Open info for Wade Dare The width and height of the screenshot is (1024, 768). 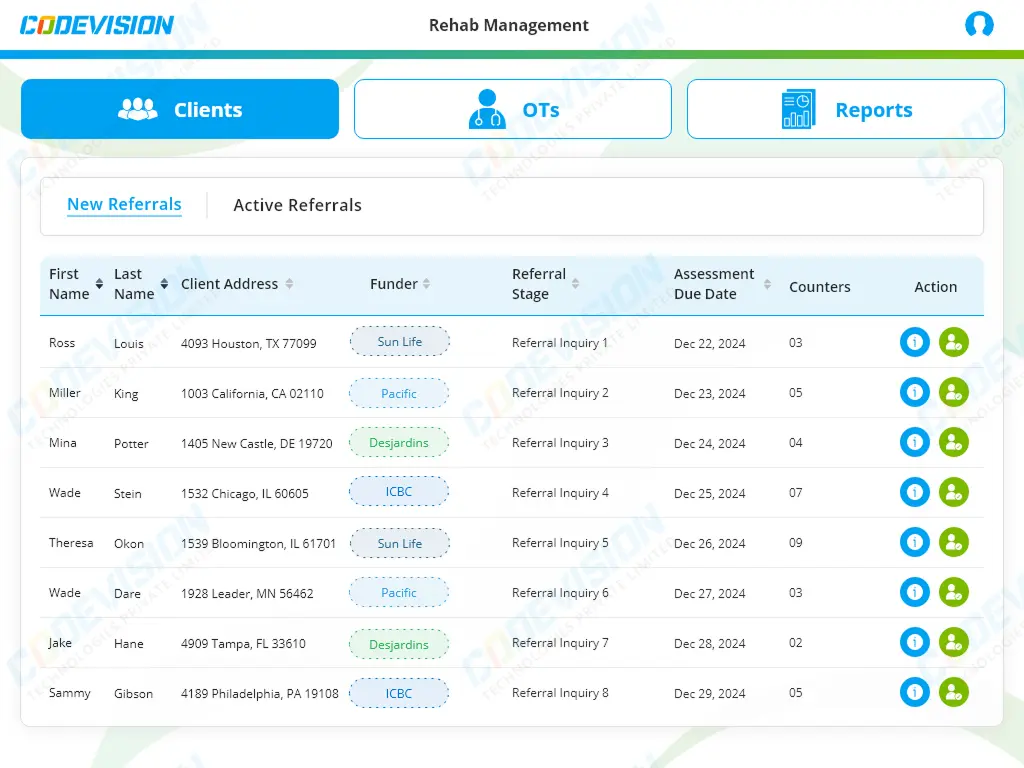[914, 592]
